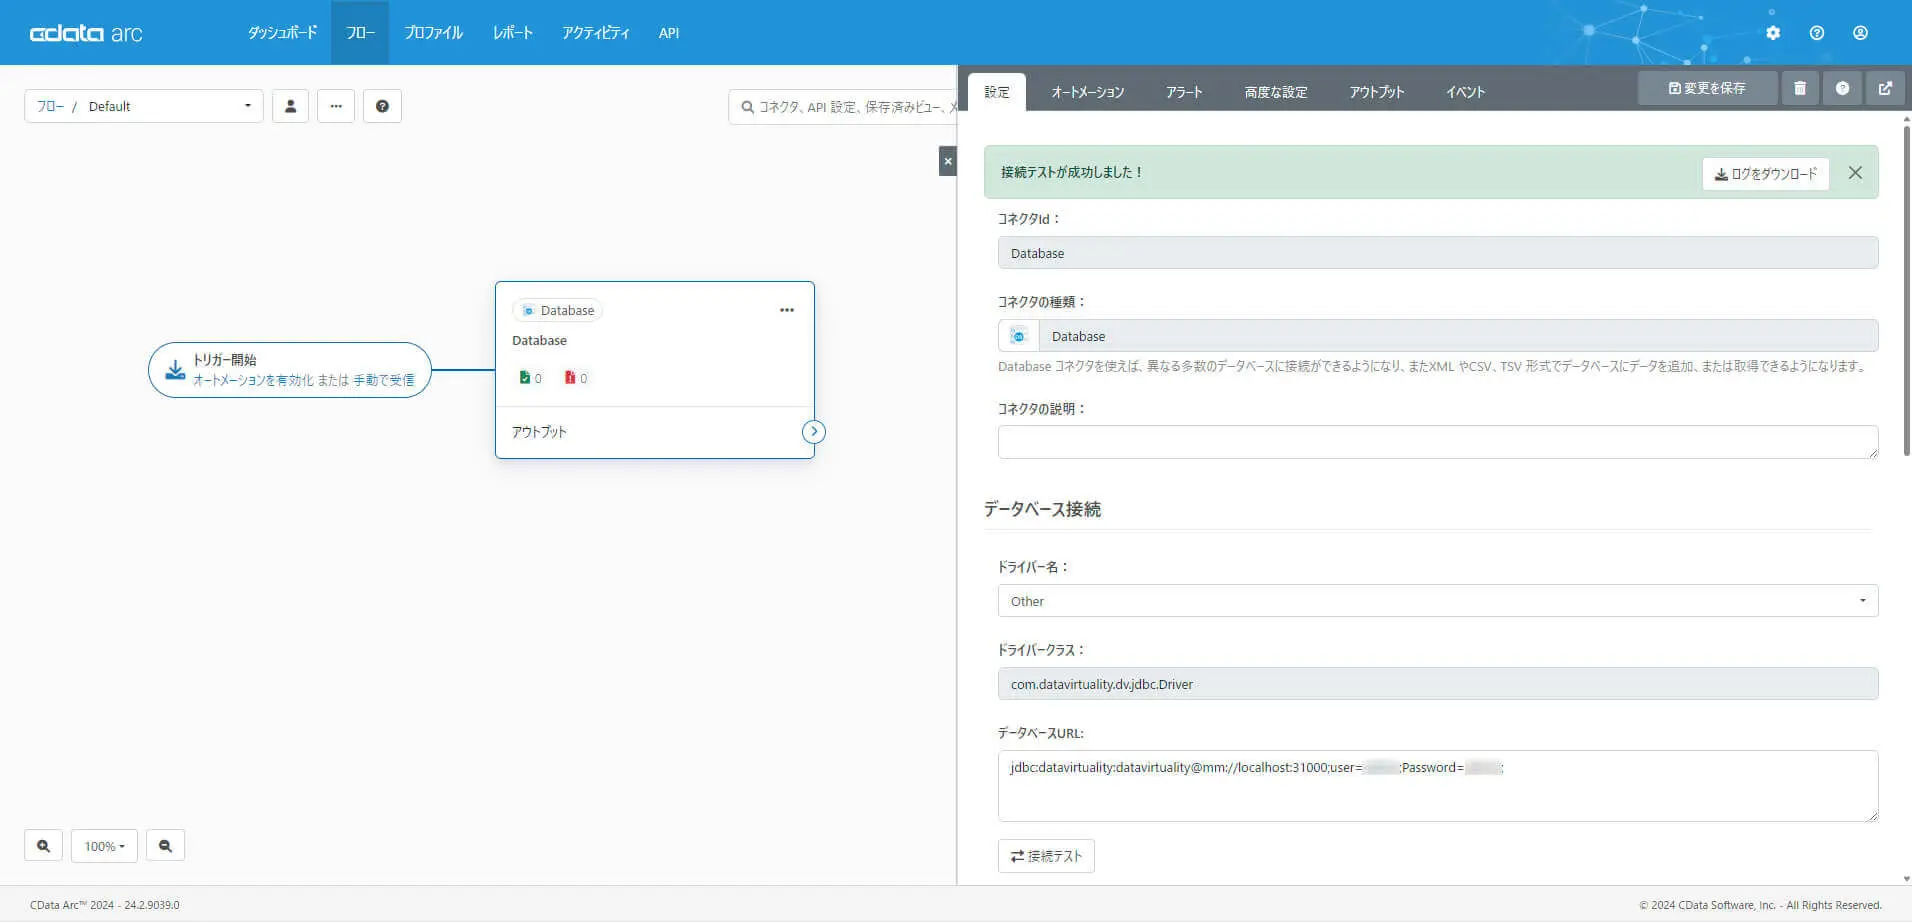Click the ドライバークラス field
Image resolution: width=1912 pixels, height=922 pixels.
pyautogui.click(x=1438, y=684)
